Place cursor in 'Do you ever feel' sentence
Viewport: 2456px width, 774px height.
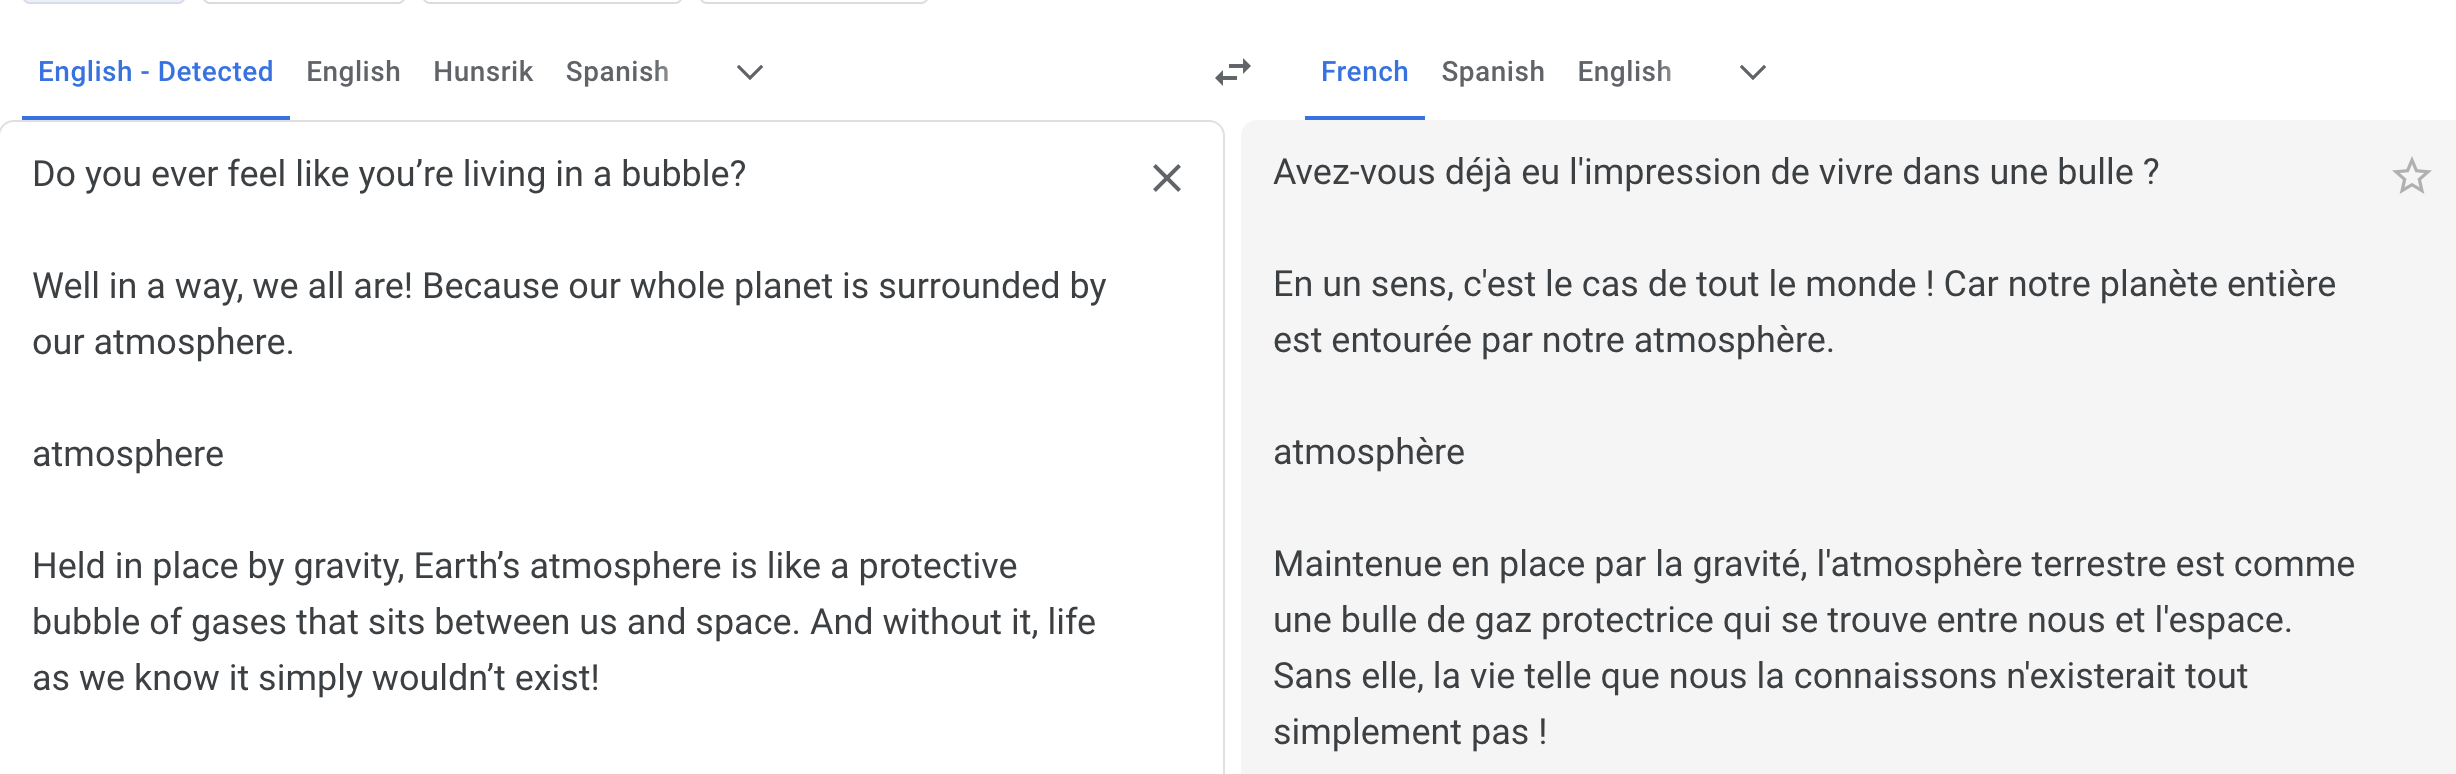click(x=389, y=174)
